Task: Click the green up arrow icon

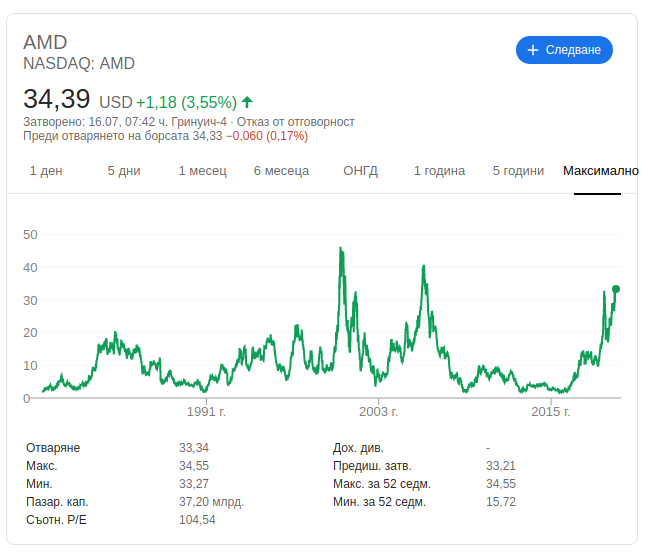Action: [247, 102]
